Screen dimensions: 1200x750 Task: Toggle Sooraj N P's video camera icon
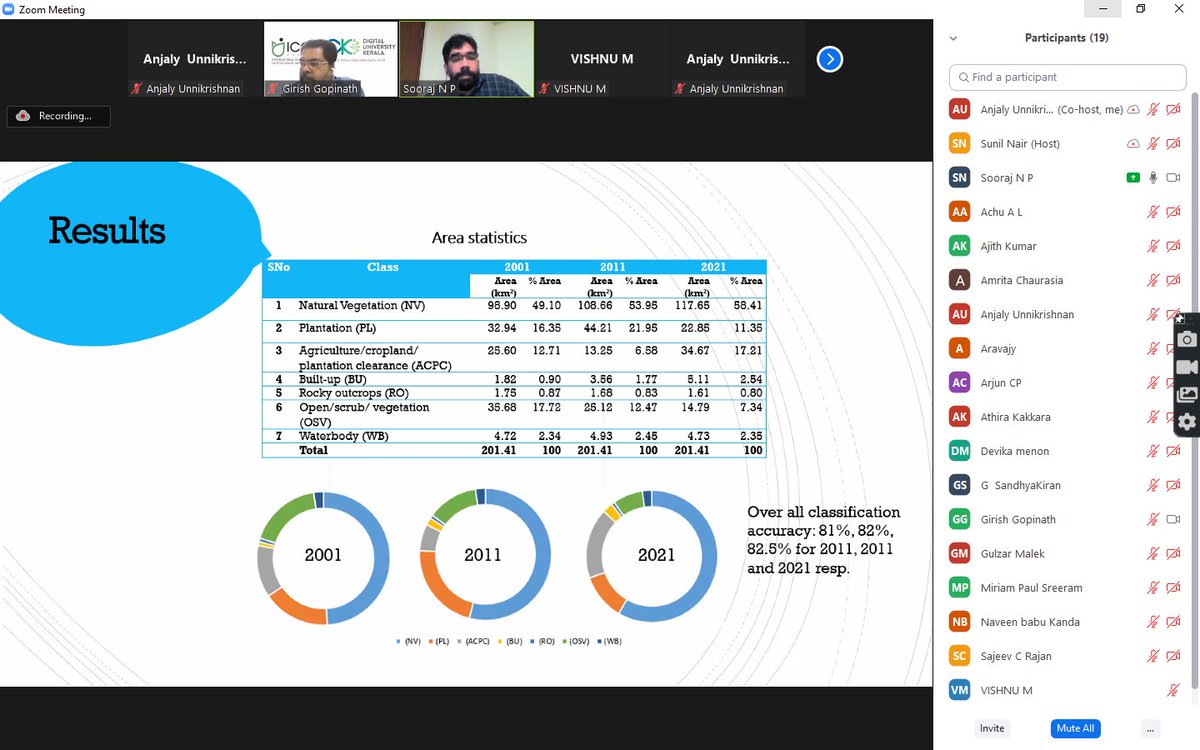(1174, 178)
